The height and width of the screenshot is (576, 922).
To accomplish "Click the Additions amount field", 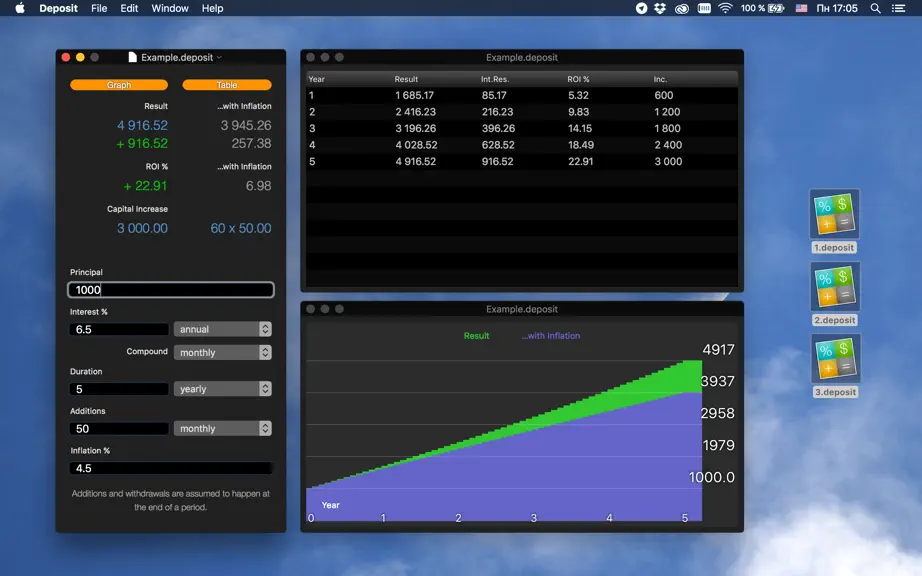I will coord(119,428).
